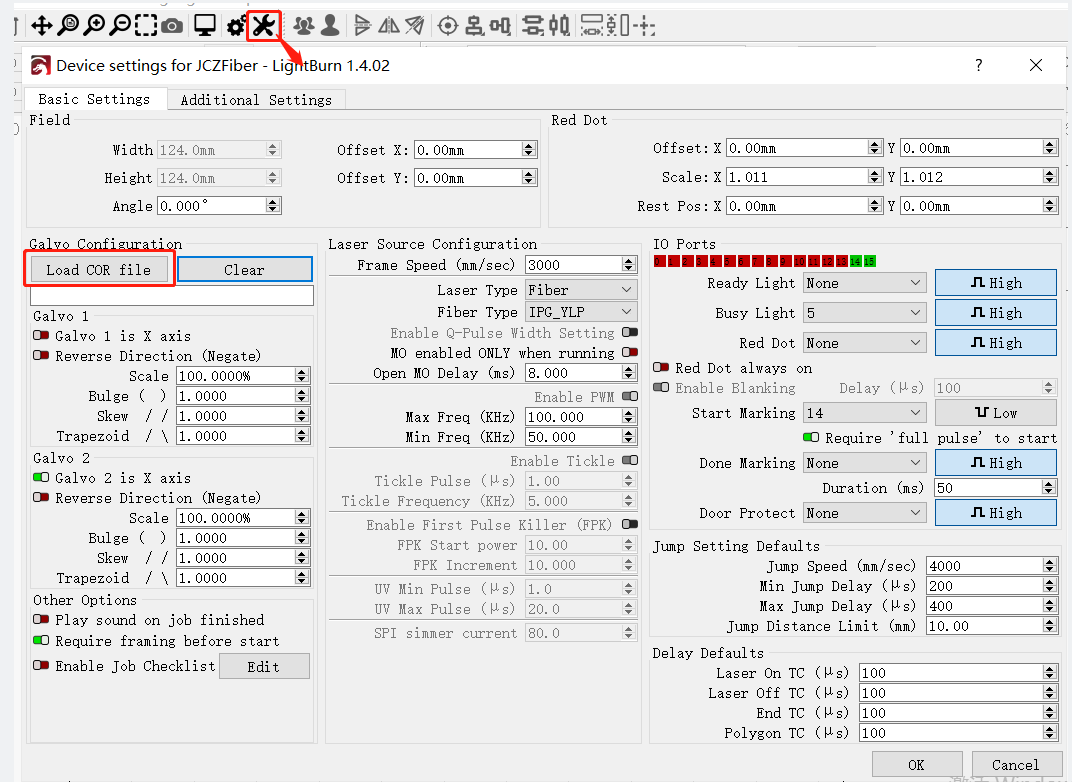
Task: Click the camera capture icon
Action: 172,27
